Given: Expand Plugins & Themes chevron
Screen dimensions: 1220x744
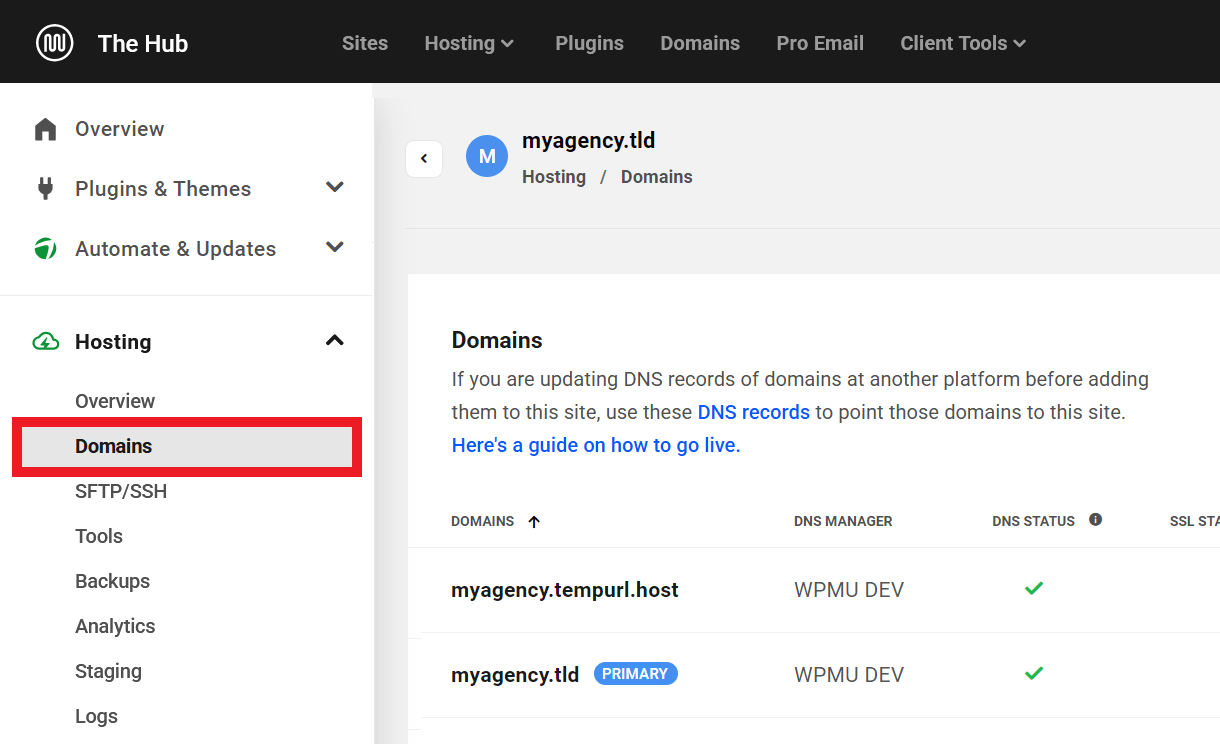Looking at the screenshot, I should 335,187.
